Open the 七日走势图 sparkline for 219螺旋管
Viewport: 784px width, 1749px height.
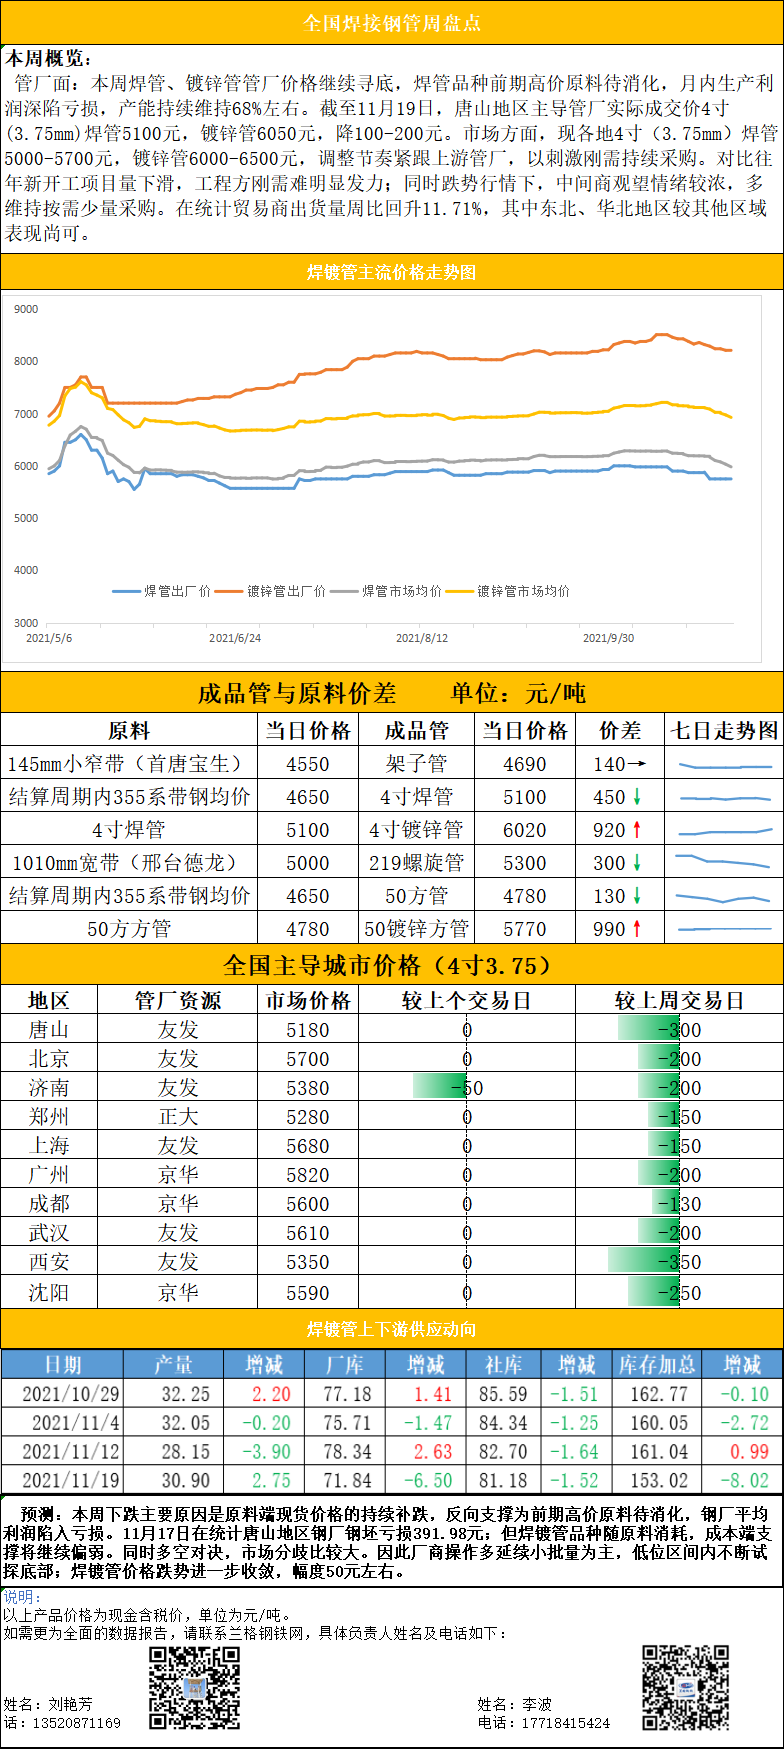tap(724, 861)
